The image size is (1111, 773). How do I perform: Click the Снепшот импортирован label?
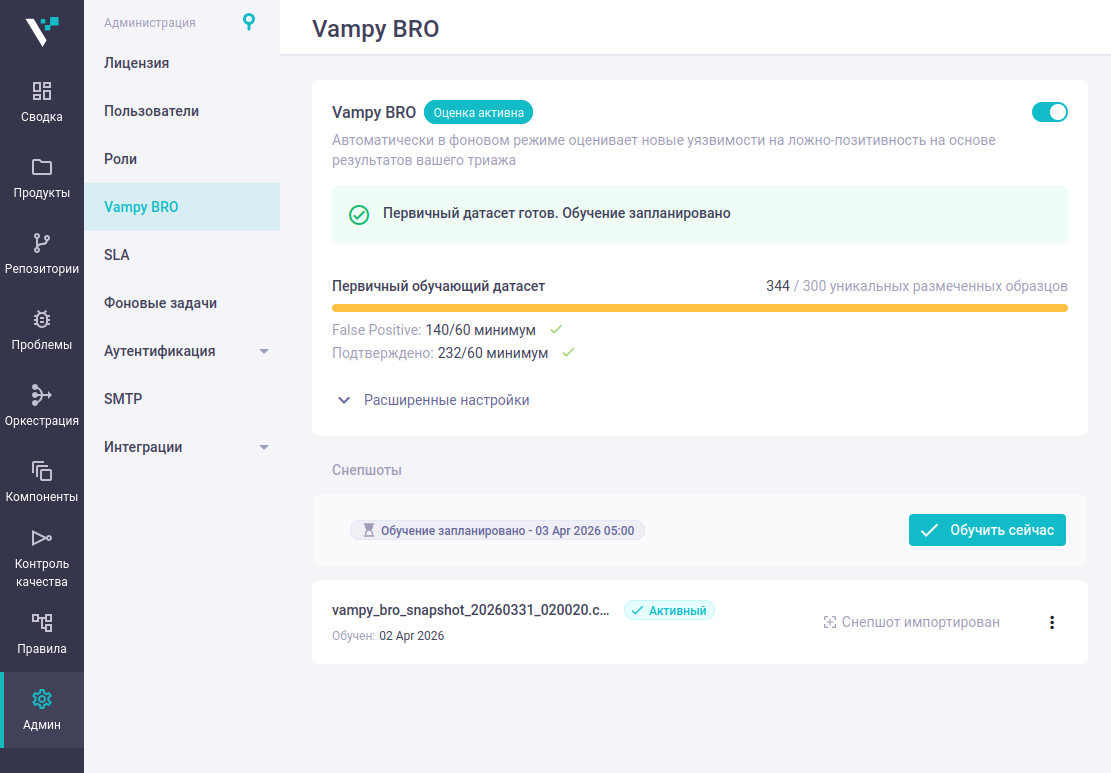pyautogui.click(x=911, y=622)
